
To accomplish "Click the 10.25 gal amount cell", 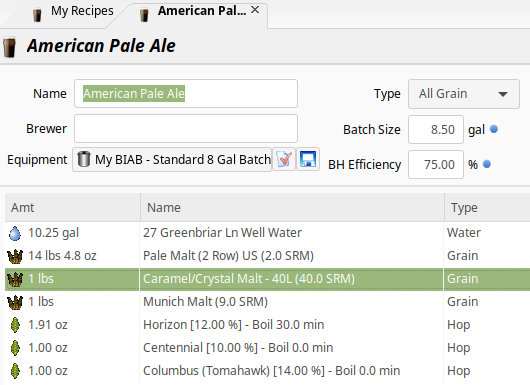I will point(54,233).
